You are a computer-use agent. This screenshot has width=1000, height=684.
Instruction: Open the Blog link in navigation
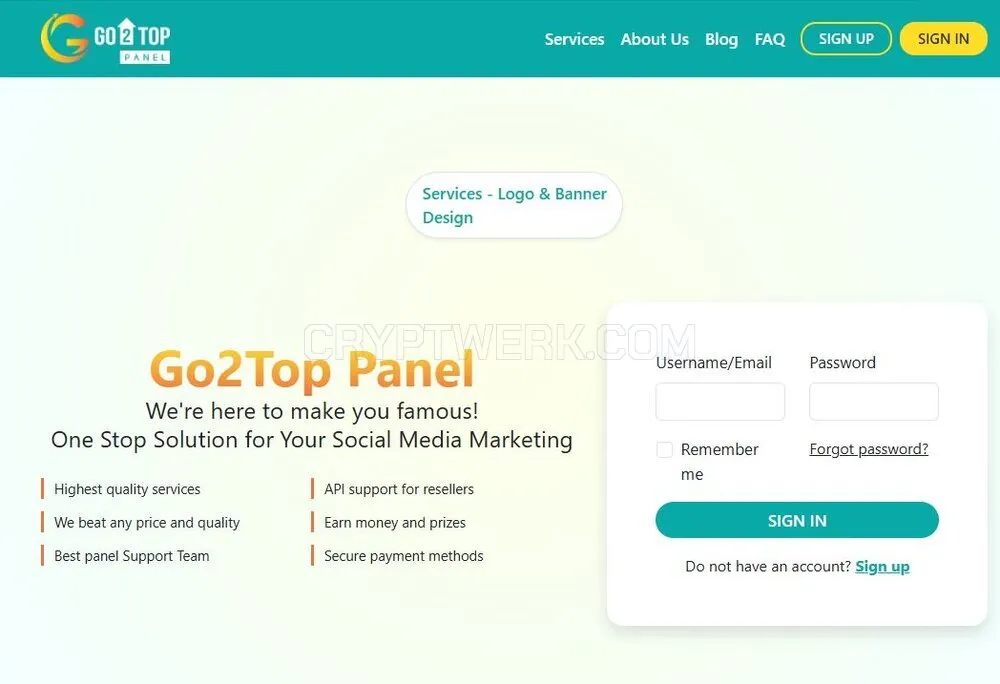721,39
